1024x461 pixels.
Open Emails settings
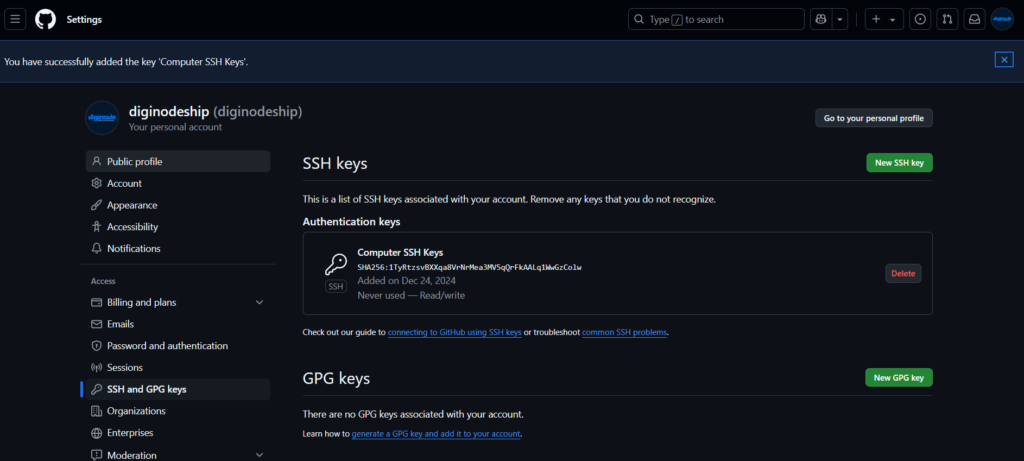[178, 324]
